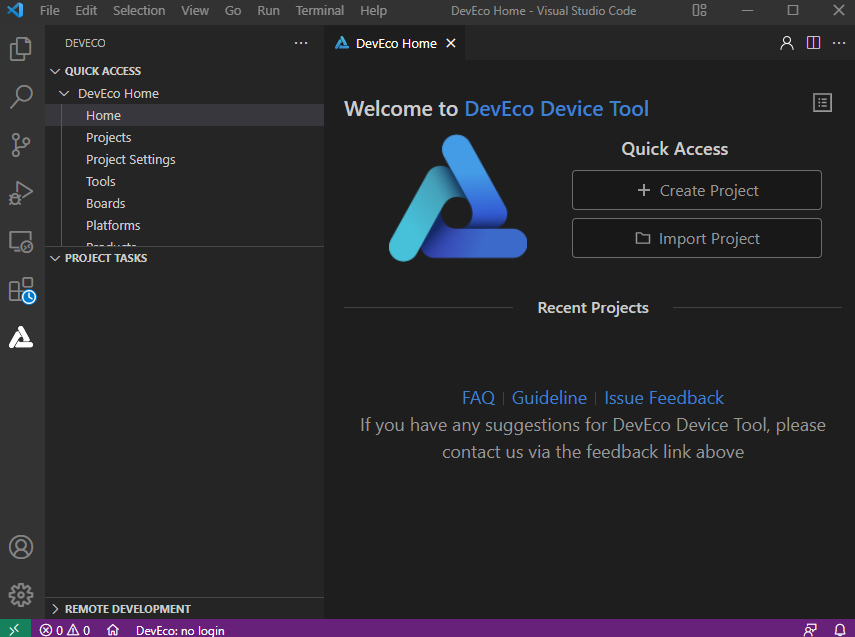855x637 pixels.
Task: Select the DevEco Device Tool activity icon
Action: (x=21, y=337)
